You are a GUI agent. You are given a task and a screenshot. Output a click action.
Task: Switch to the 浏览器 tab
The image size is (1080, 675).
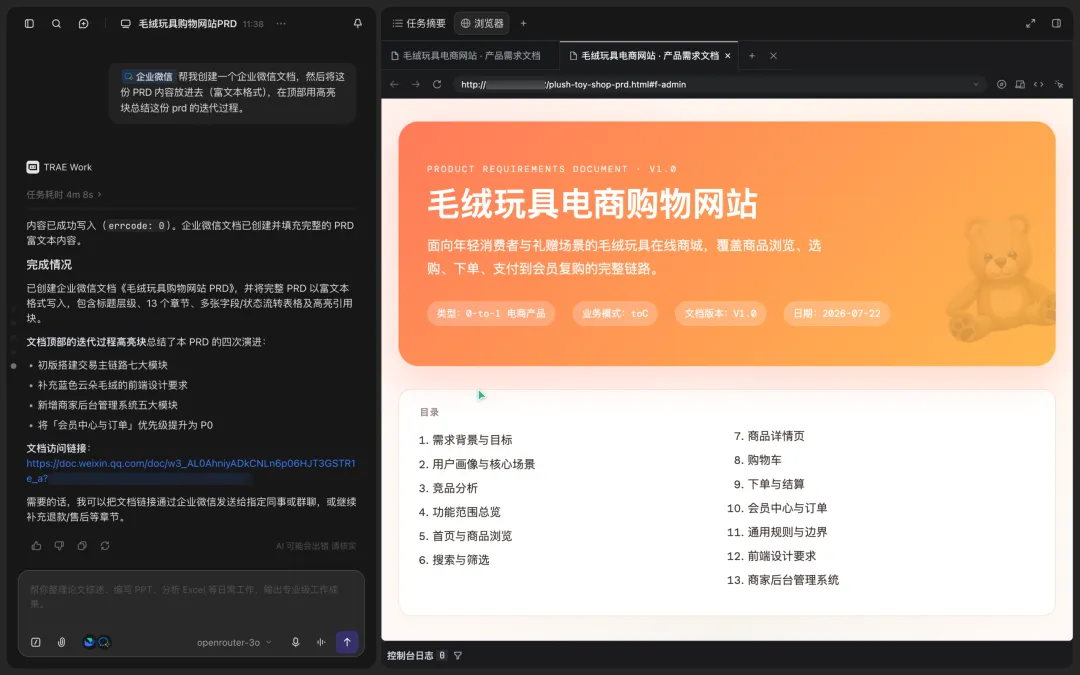(x=481, y=23)
